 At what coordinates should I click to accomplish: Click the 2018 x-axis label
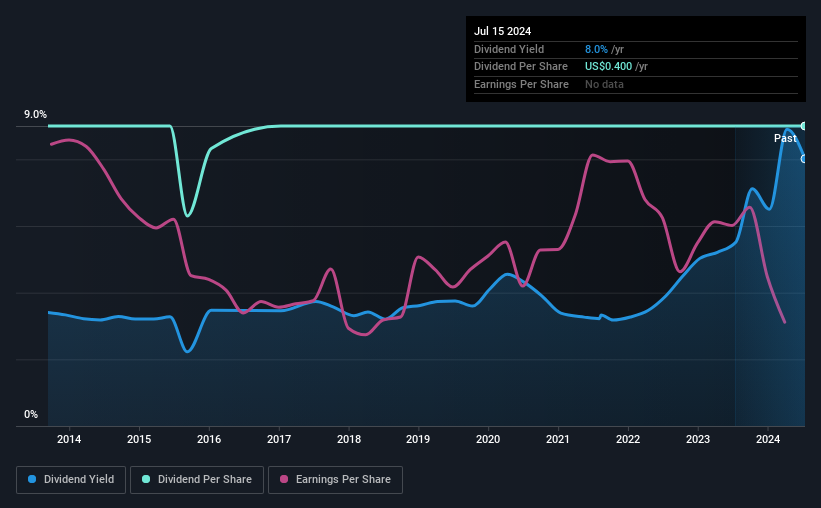click(349, 439)
